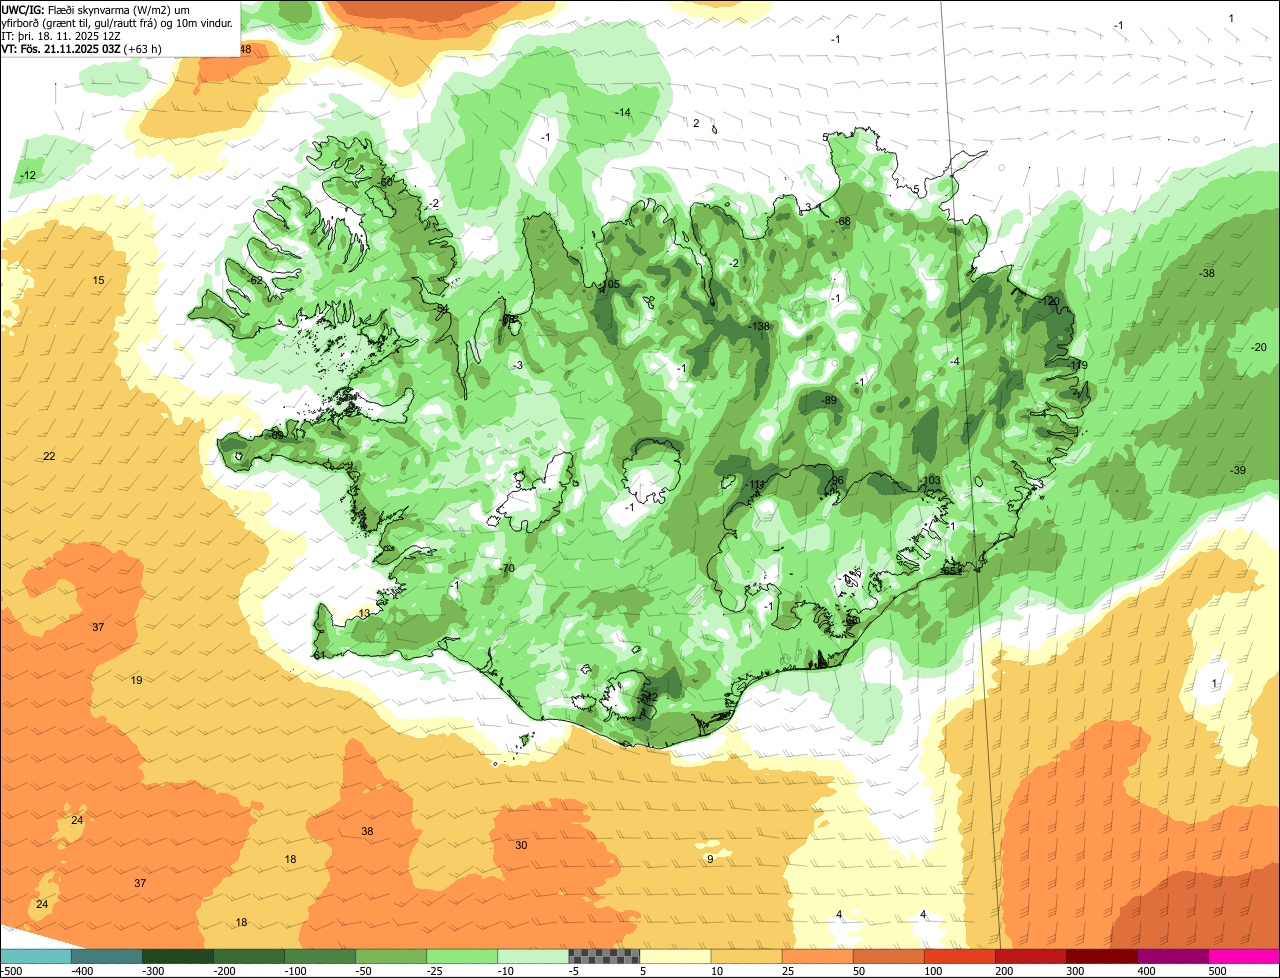Screen dimensions: 1280x978
Task: Click the '-500' legend label
Action: [12, 971]
